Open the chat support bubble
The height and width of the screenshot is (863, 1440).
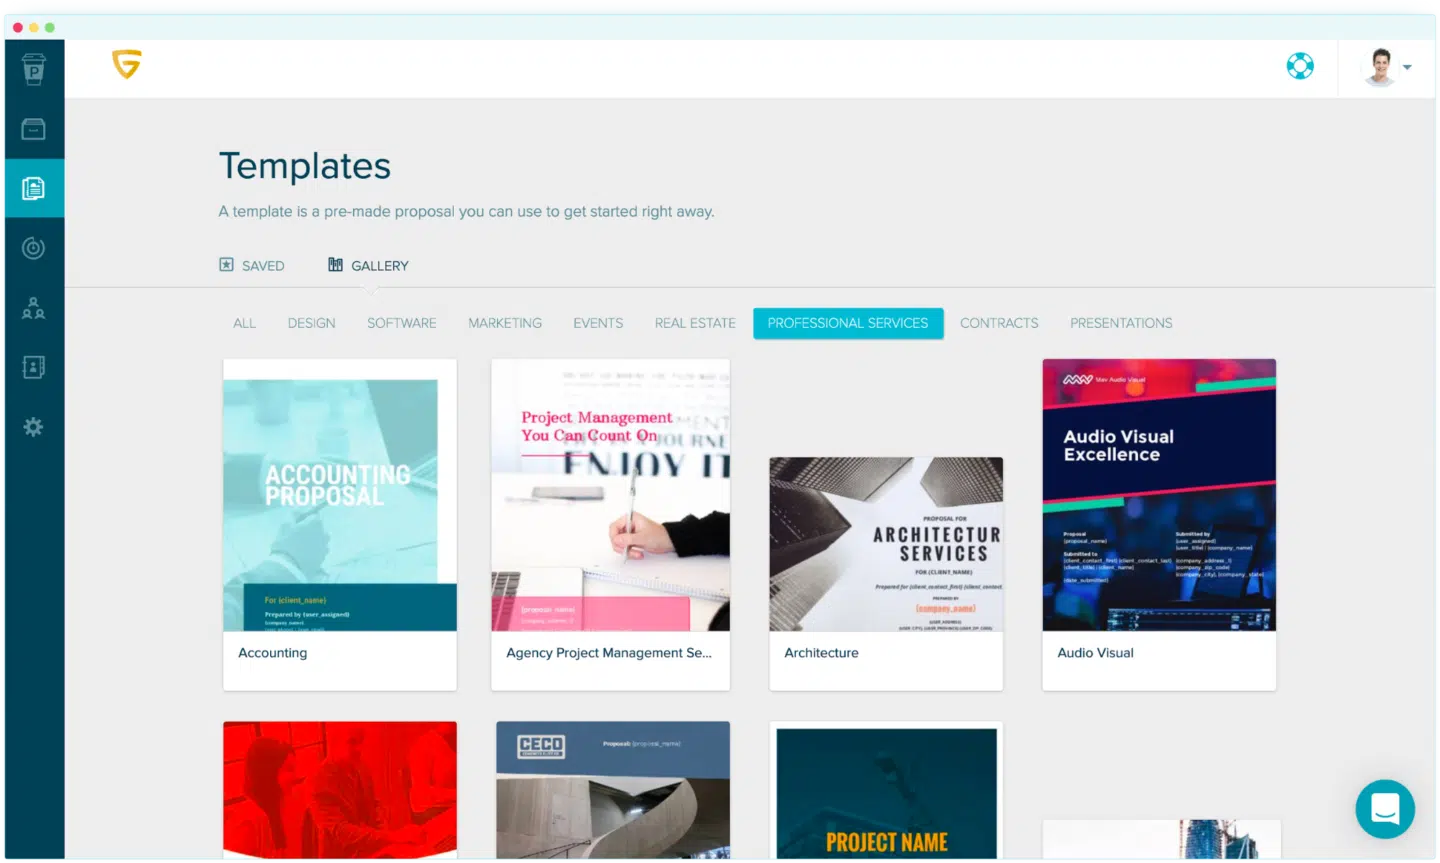(1384, 809)
